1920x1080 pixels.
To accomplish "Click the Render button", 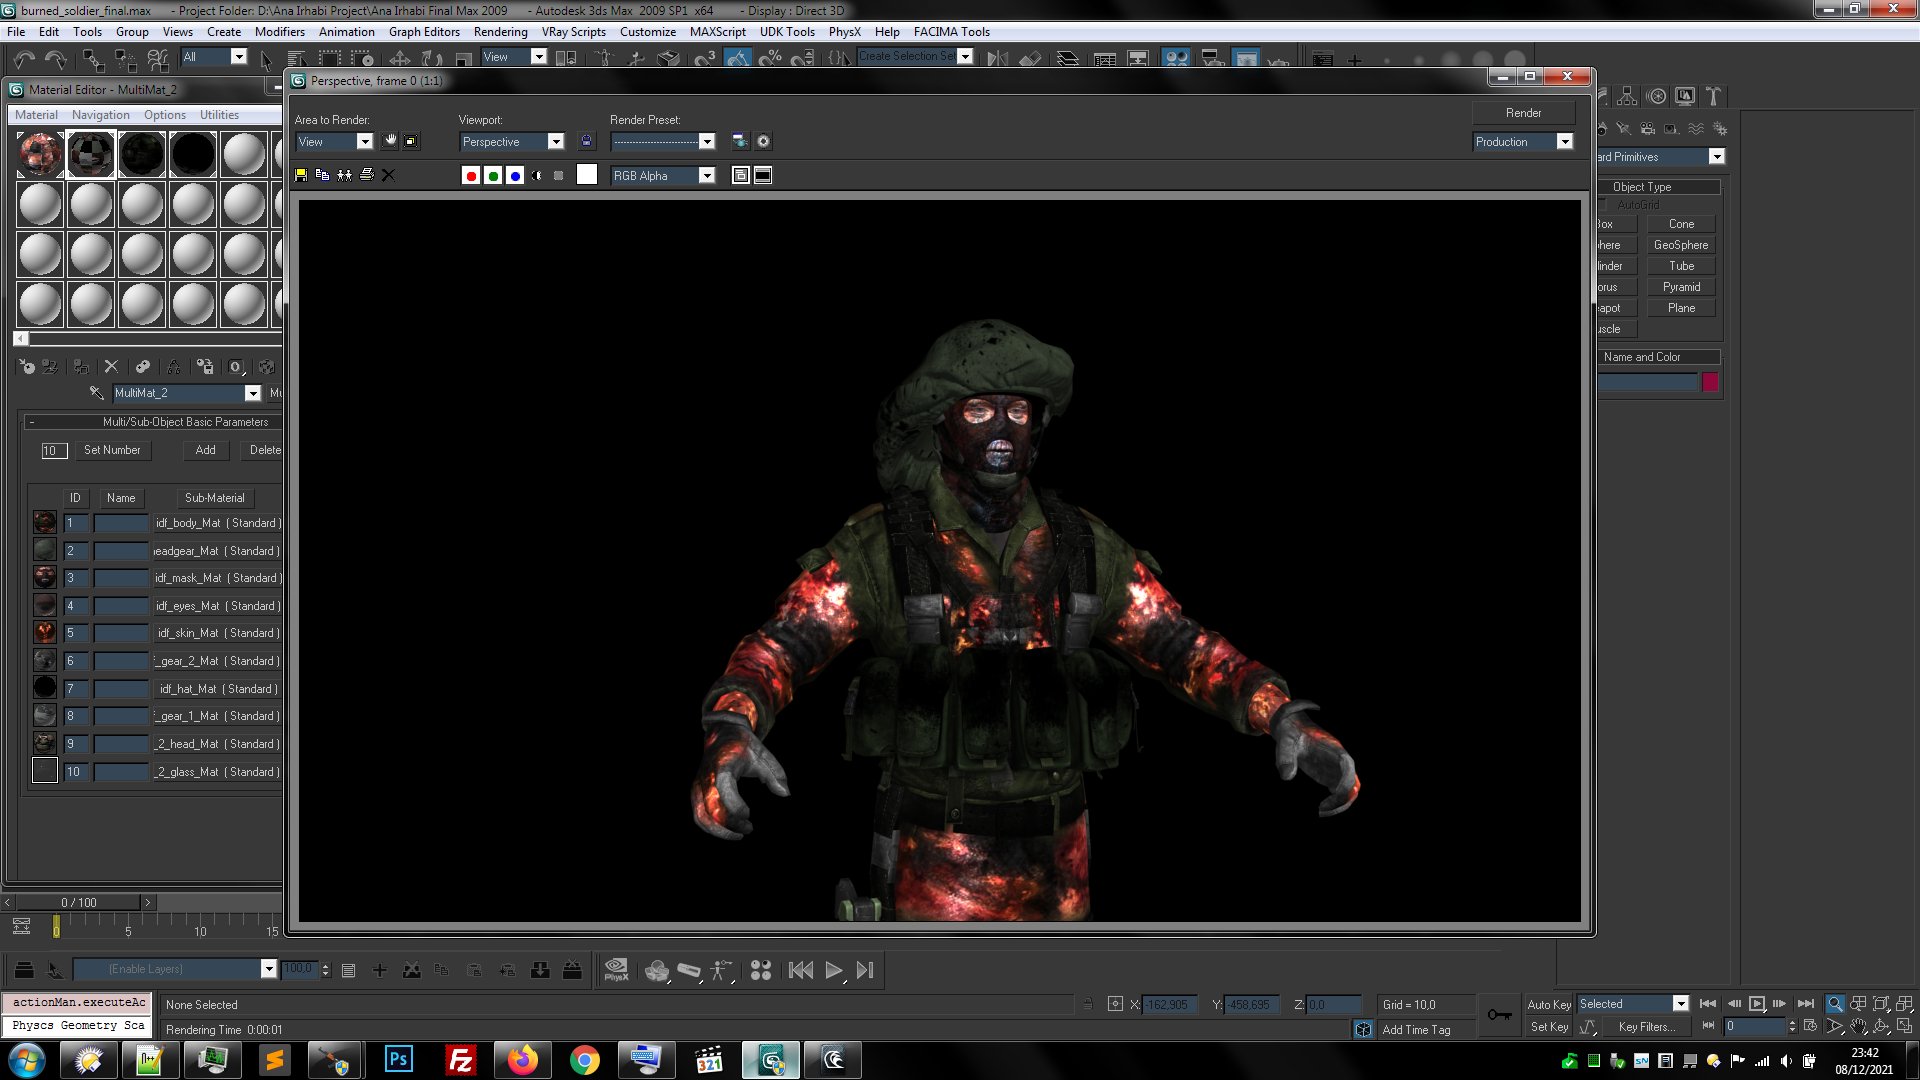I will point(1523,113).
